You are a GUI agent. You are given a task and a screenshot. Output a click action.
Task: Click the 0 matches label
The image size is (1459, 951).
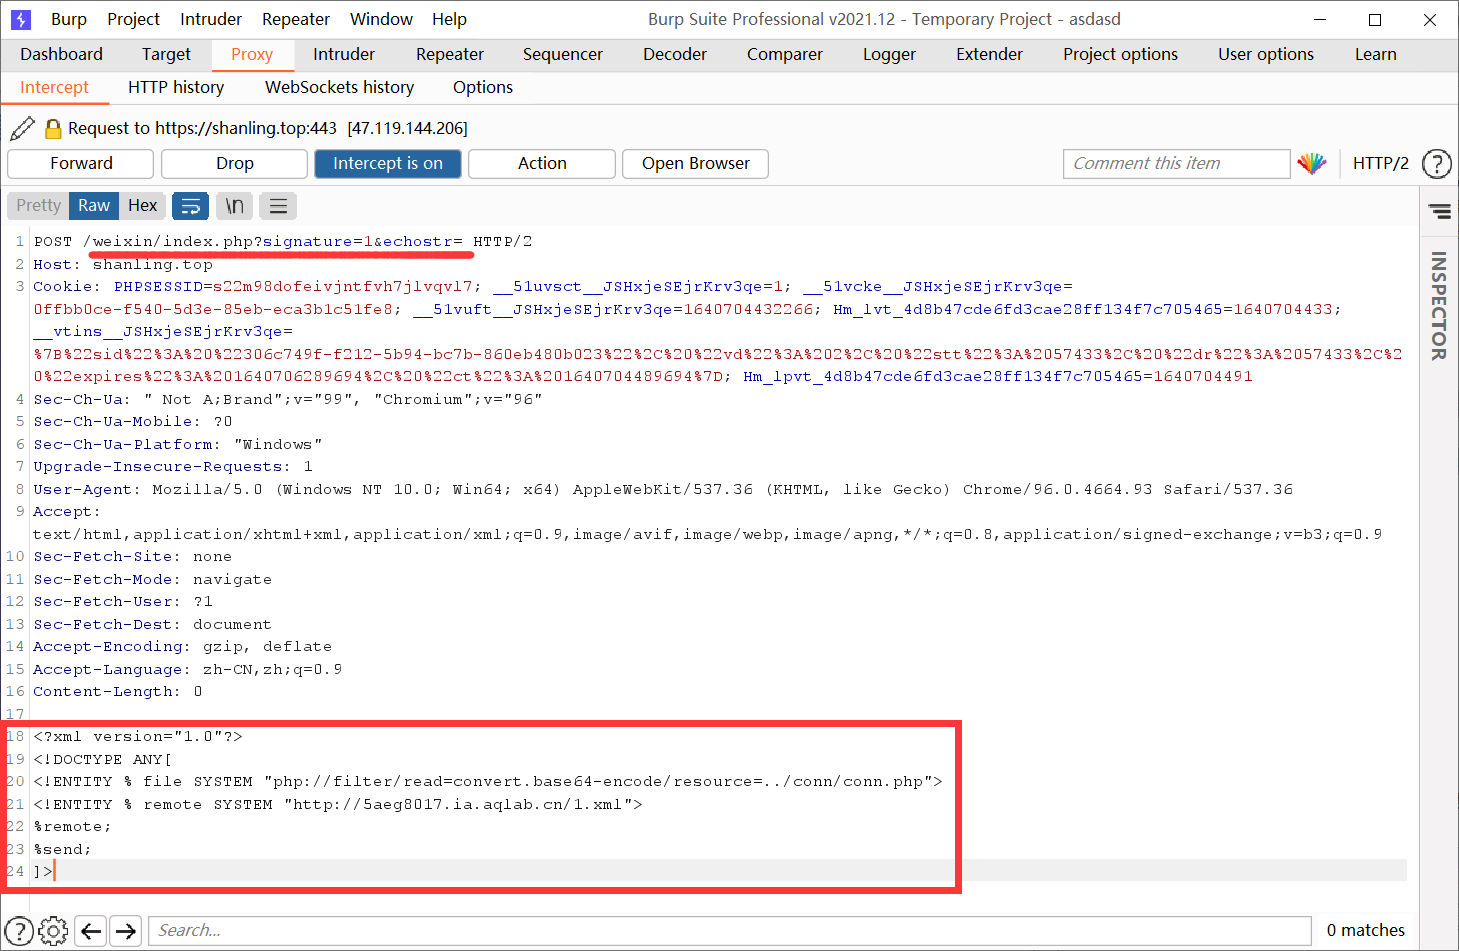pos(1365,930)
